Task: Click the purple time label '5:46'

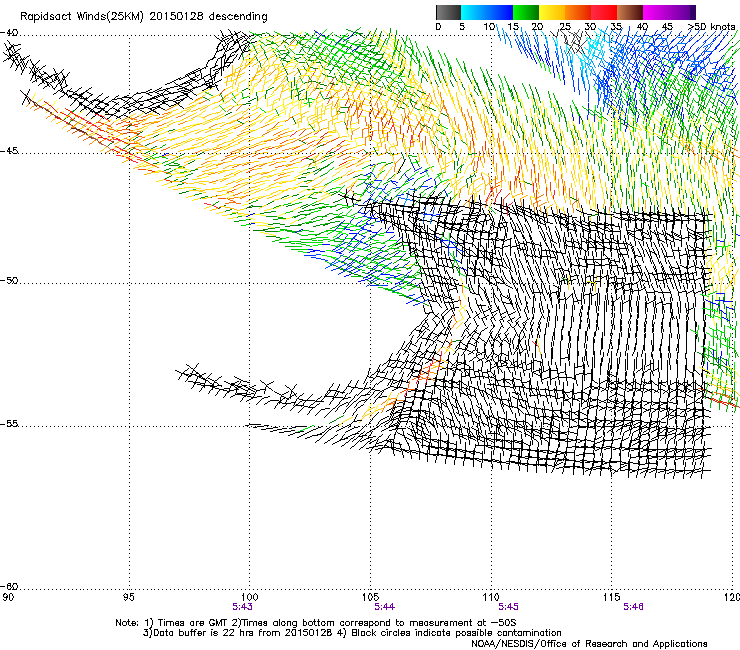Action: (x=633, y=607)
